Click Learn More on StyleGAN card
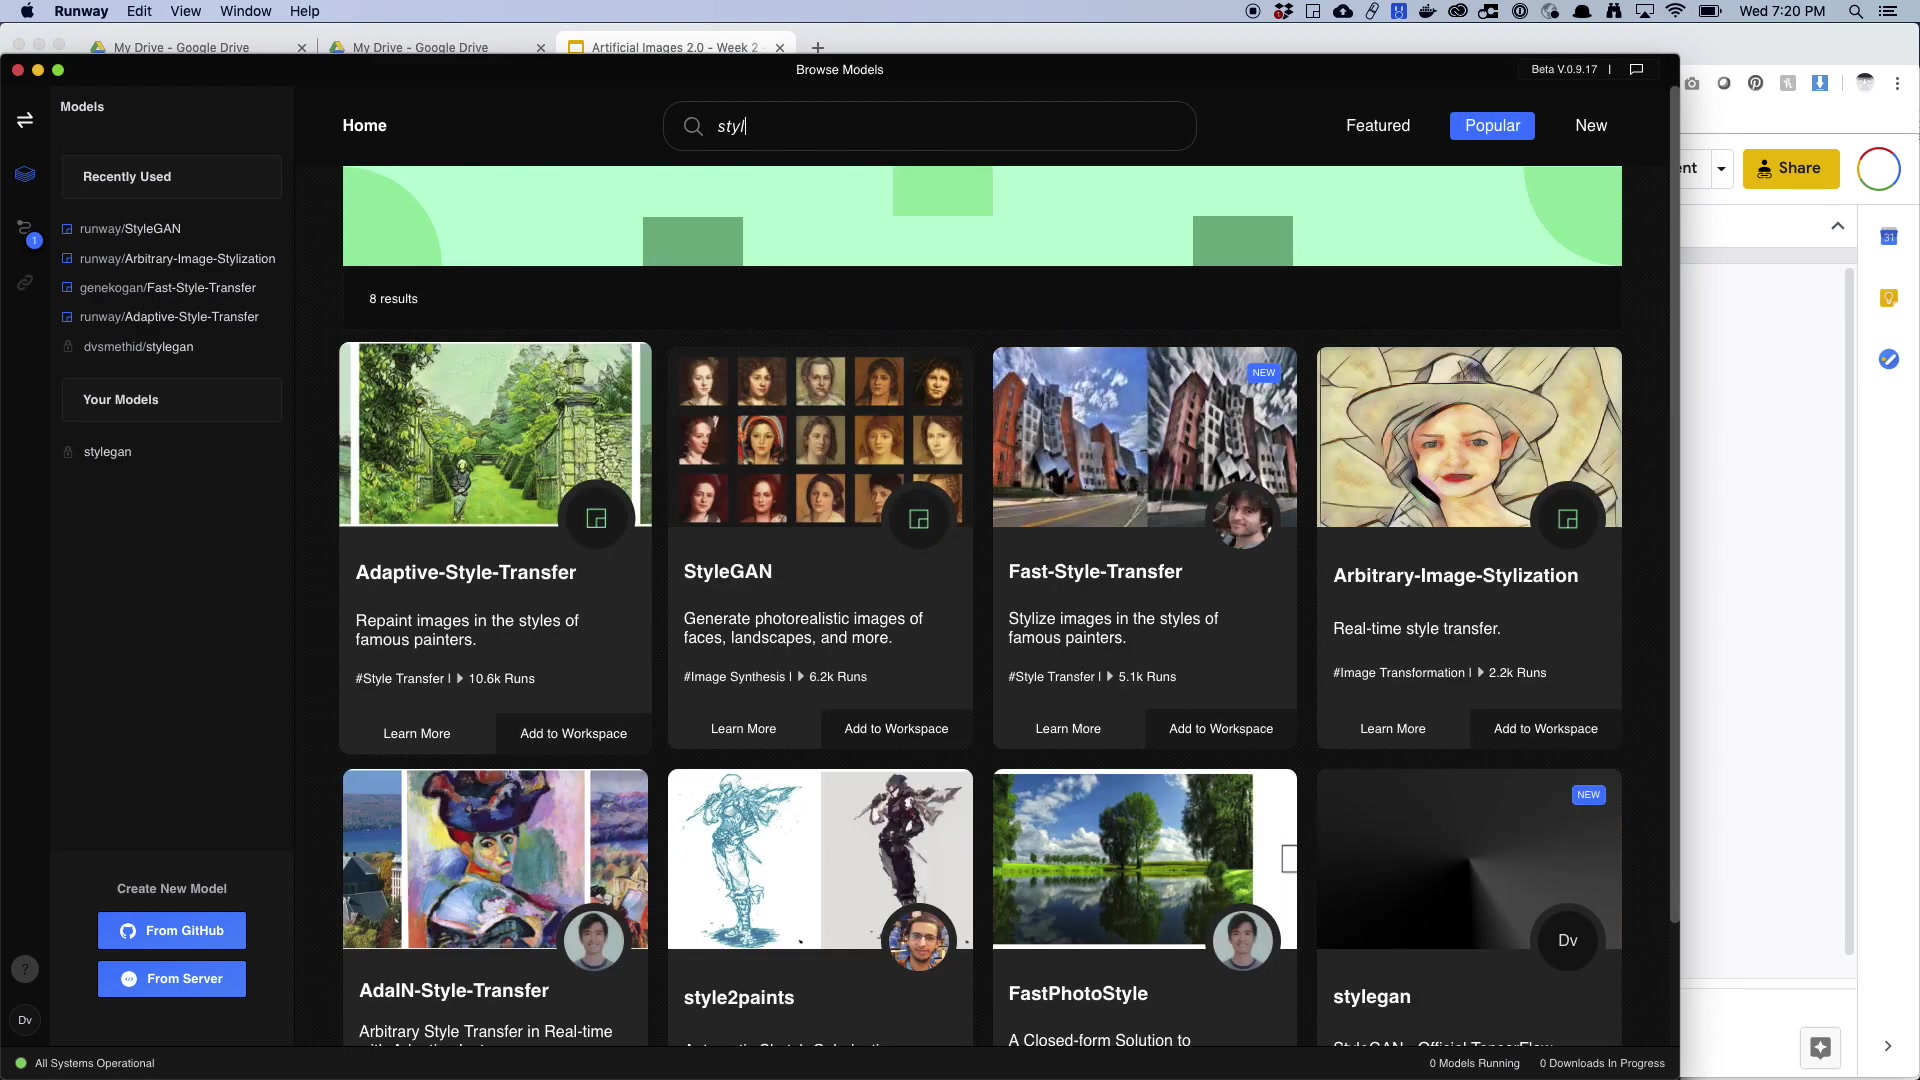Screen dimensions: 1920x1080 [743, 729]
